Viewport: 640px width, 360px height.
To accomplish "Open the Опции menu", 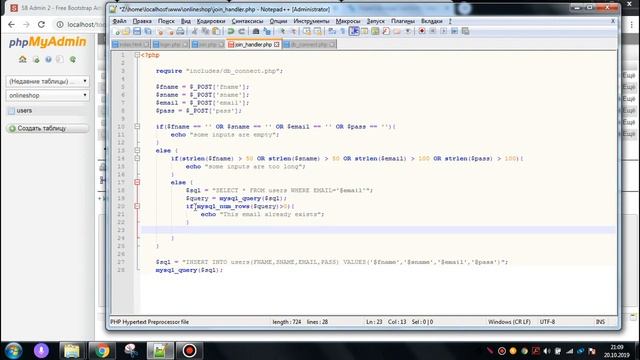I will [278, 21].
